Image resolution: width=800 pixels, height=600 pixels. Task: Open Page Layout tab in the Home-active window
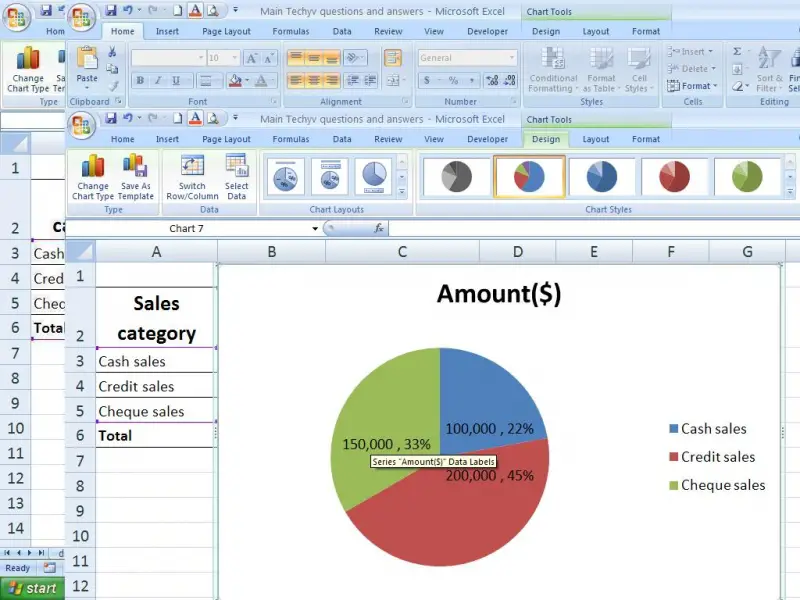(226, 31)
